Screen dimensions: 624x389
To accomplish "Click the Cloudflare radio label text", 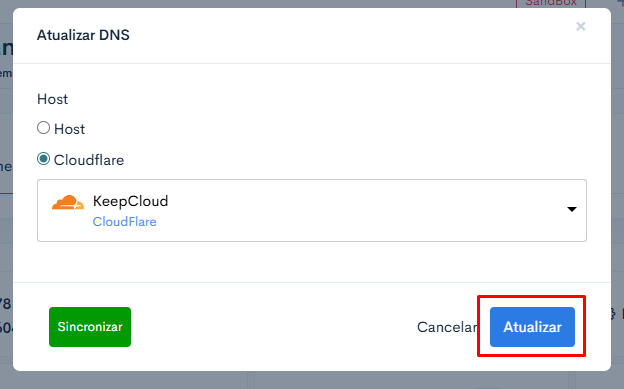I will tap(89, 160).
